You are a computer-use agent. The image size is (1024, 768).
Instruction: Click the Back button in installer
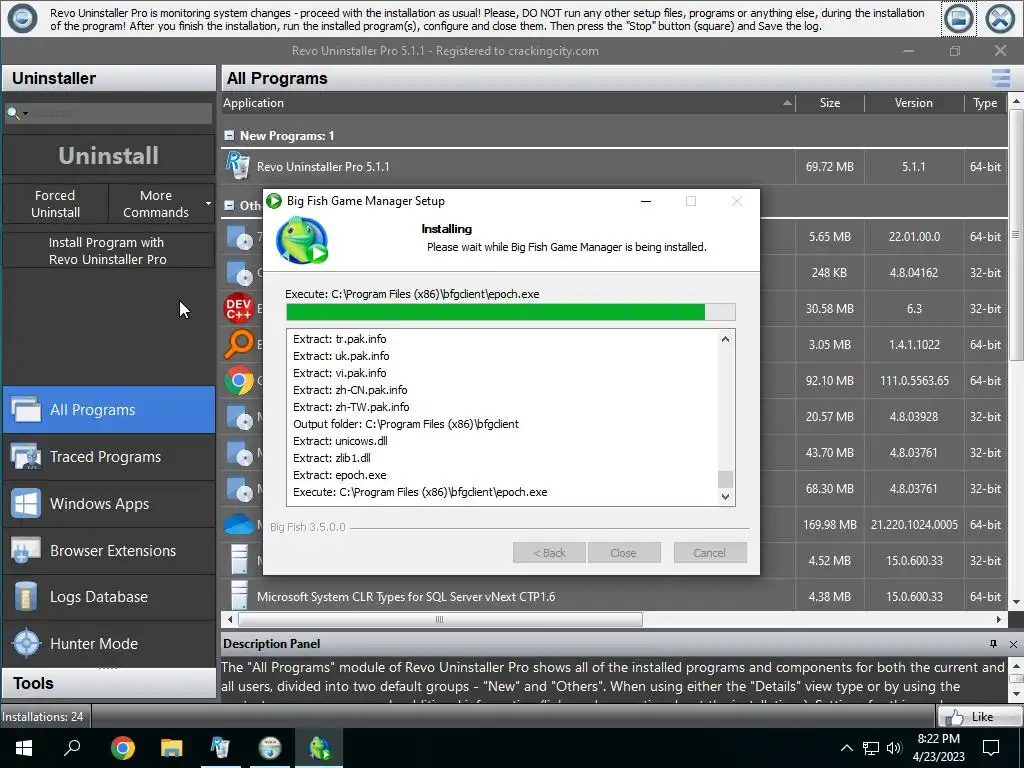pos(549,552)
